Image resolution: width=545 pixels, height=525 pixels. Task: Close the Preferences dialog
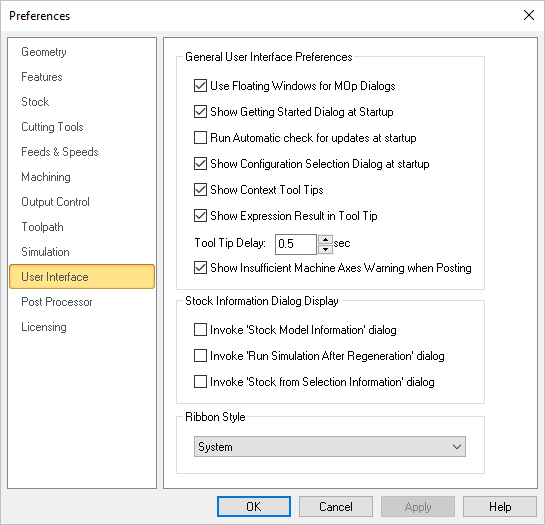tap(529, 15)
